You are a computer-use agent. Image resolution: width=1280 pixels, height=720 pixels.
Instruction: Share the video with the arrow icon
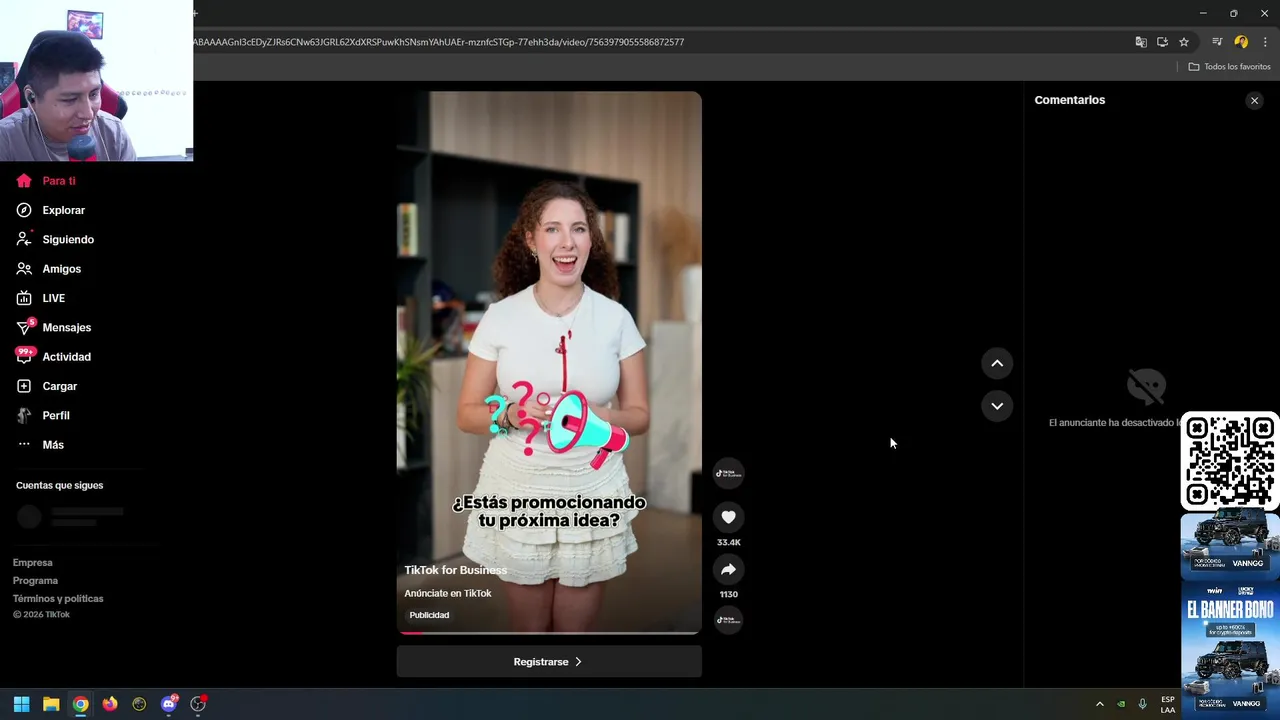(728, 569)
